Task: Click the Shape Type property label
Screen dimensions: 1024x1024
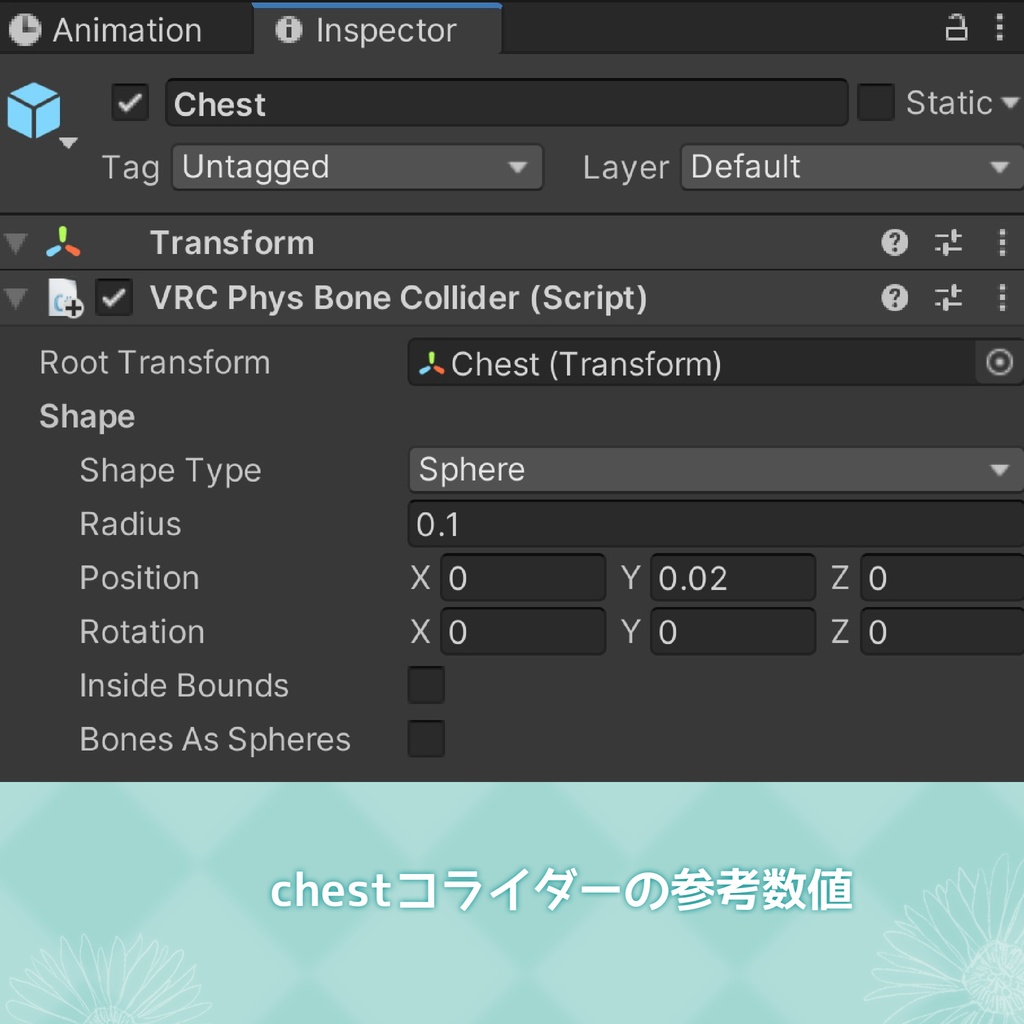Action: (x=170, y=471)
